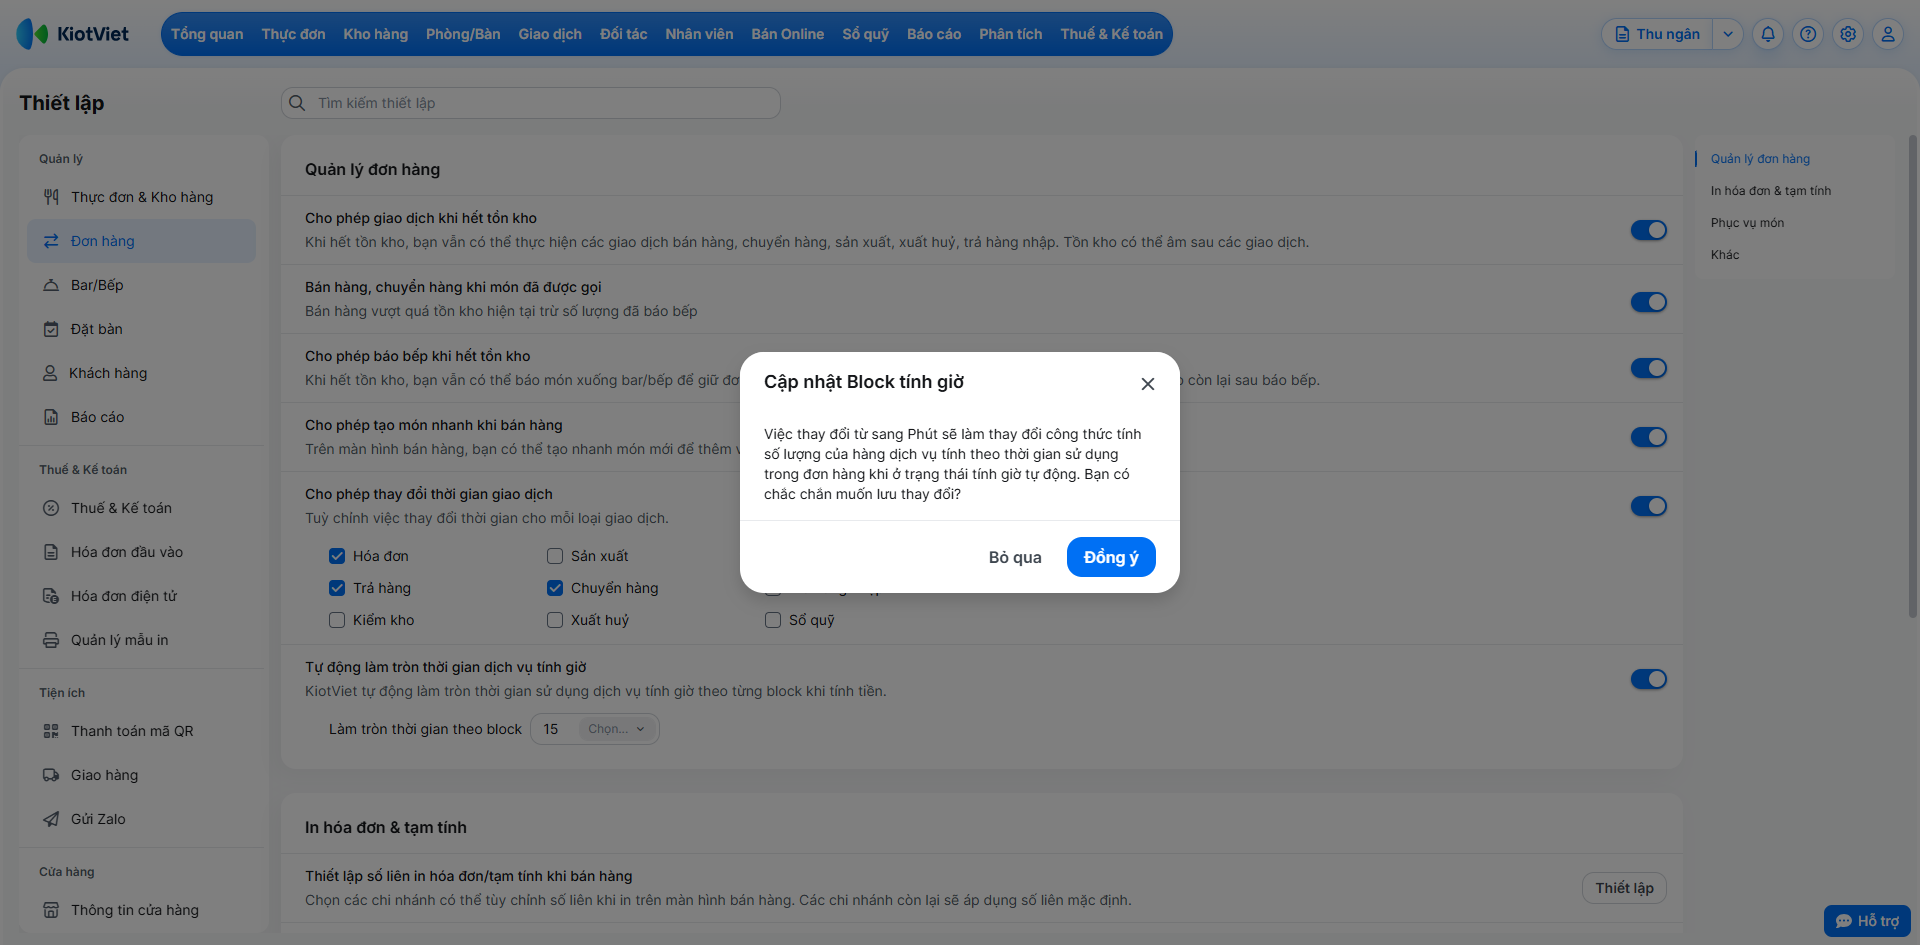Image resolution: width=1920 pixels, height=945 pixels.
Task: Click the Hỗ trợ chat support button
Action: pyautogui.click(x=1867, y=921)
